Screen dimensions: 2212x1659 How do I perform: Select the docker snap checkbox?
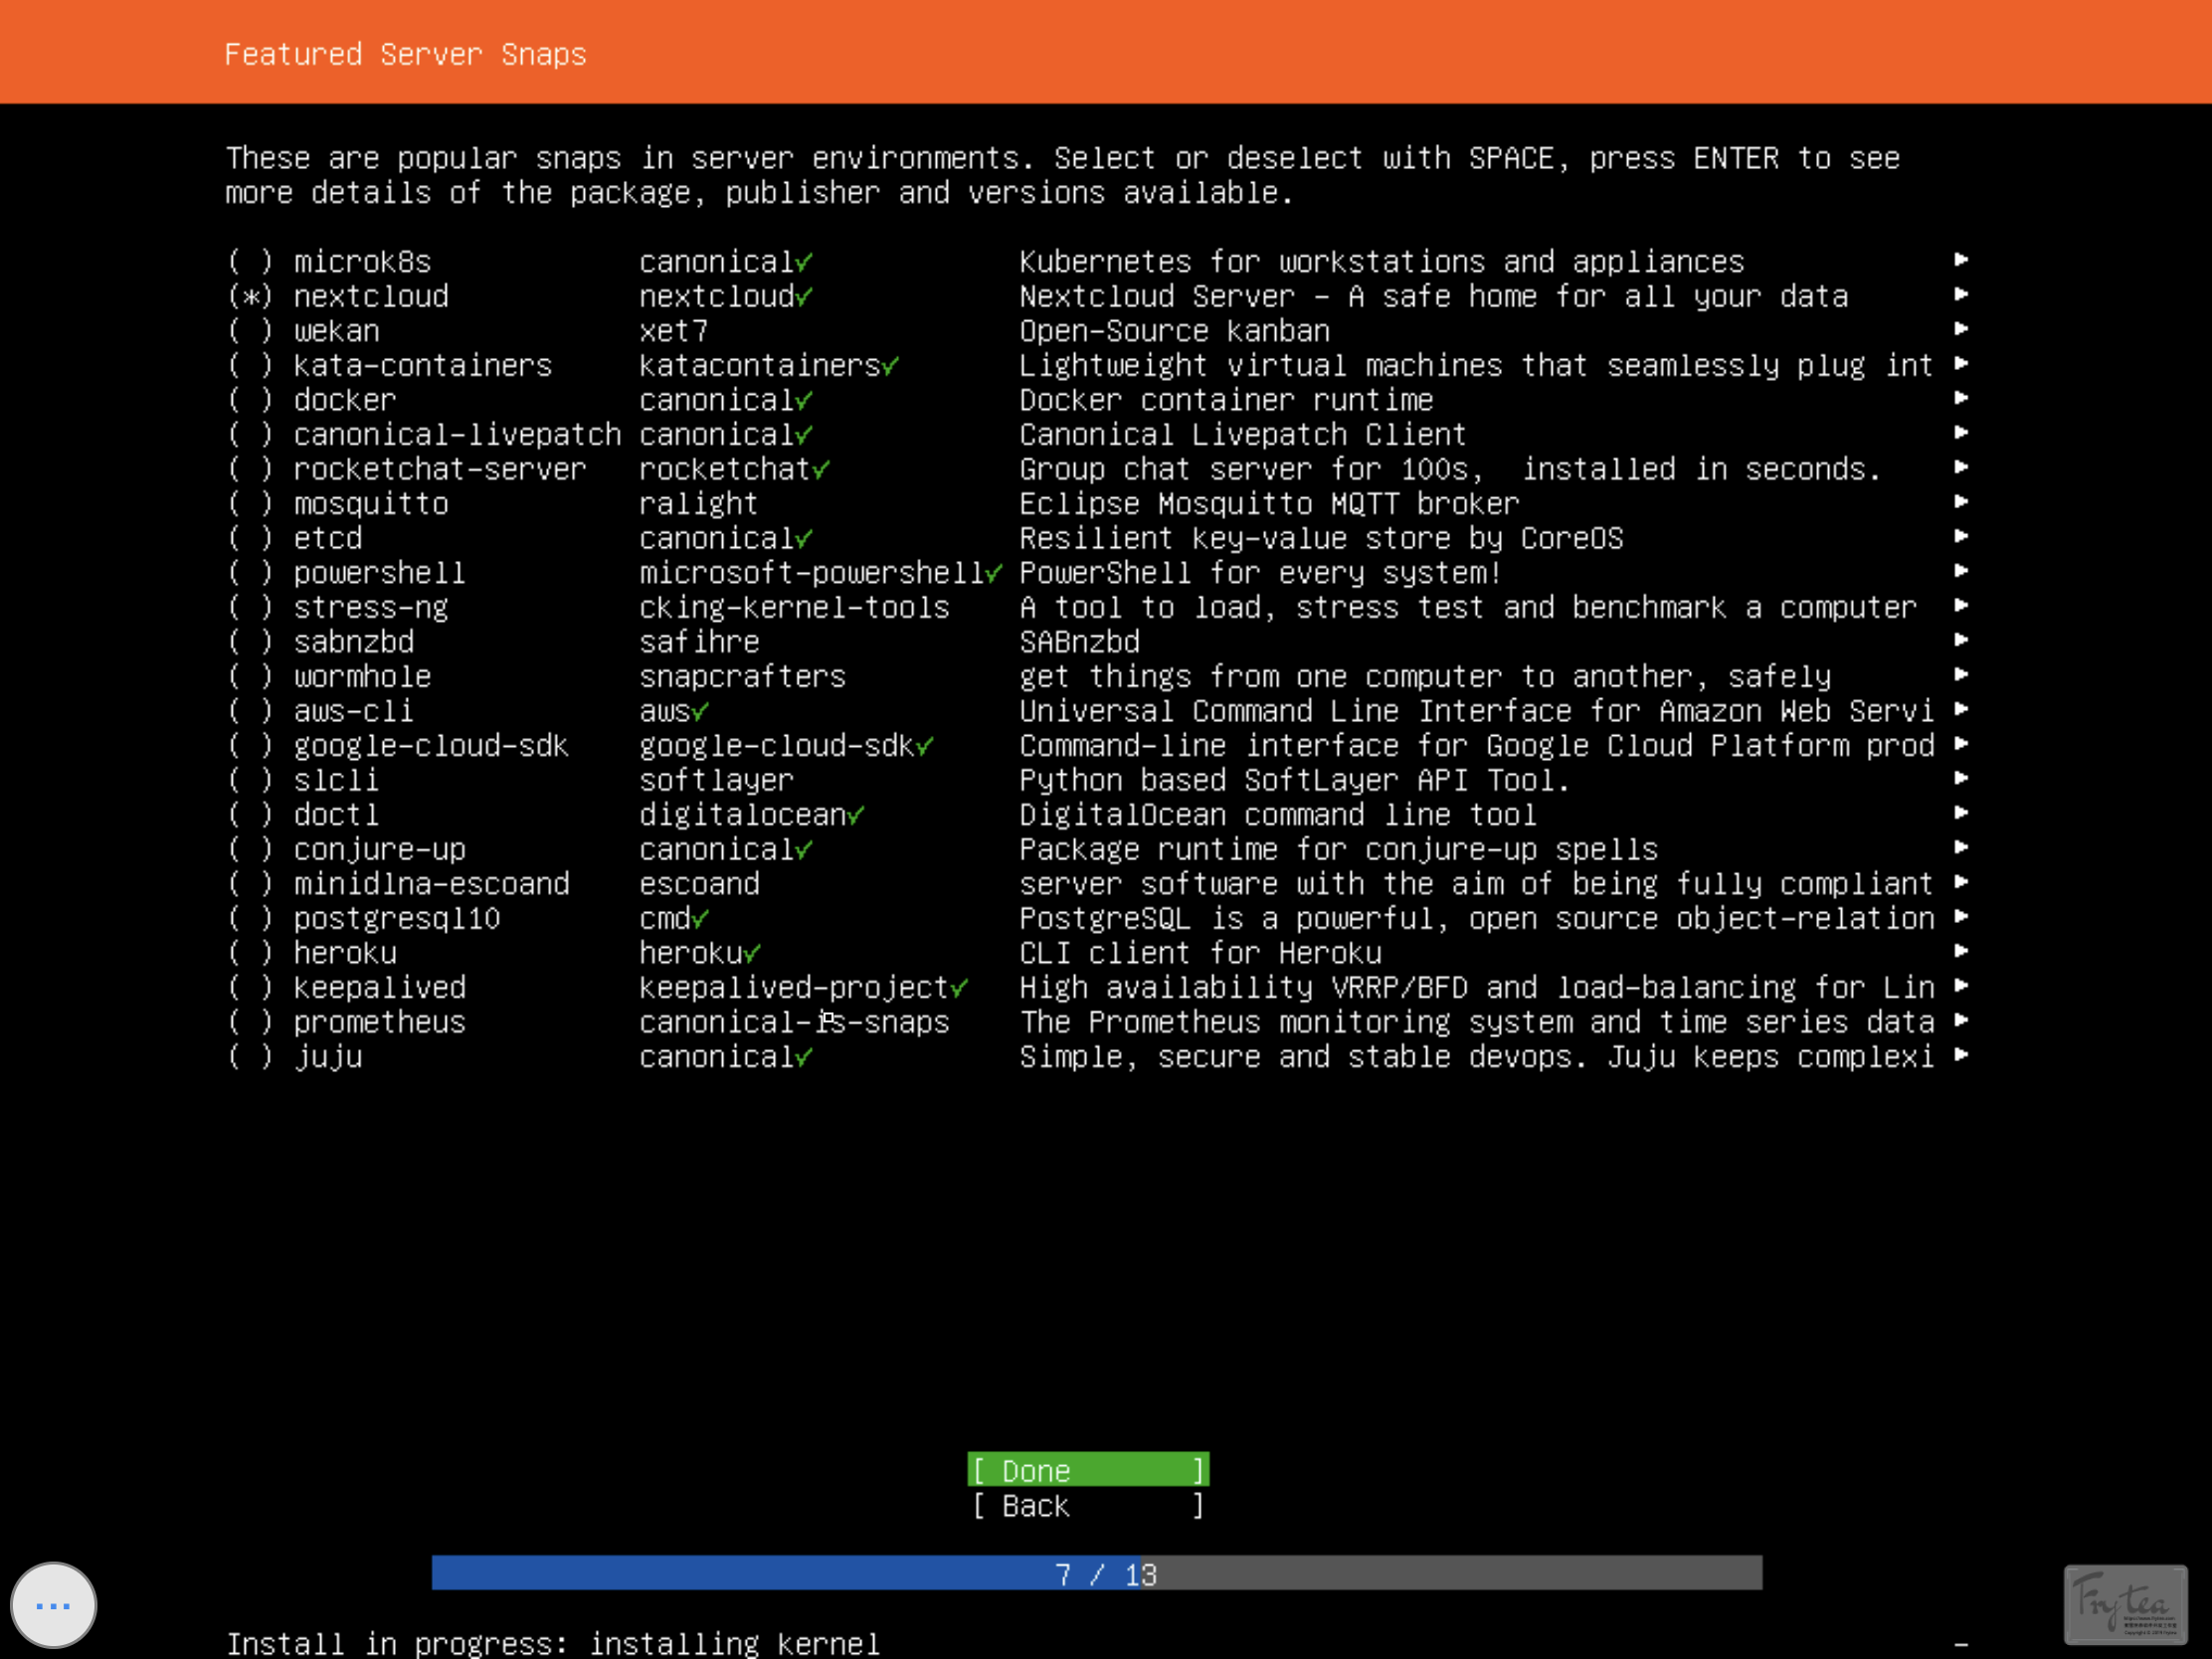(250, 401)
